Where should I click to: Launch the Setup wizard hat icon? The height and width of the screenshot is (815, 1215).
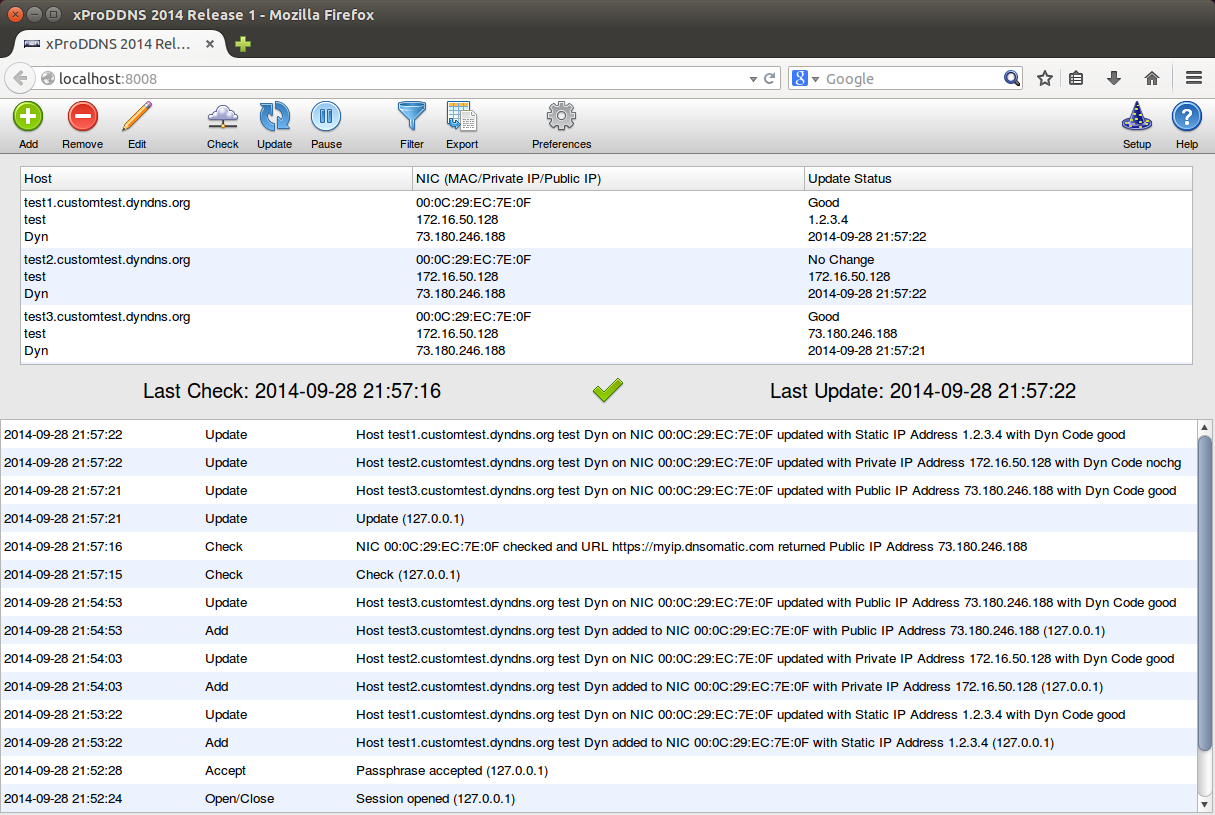[1137, 117]
